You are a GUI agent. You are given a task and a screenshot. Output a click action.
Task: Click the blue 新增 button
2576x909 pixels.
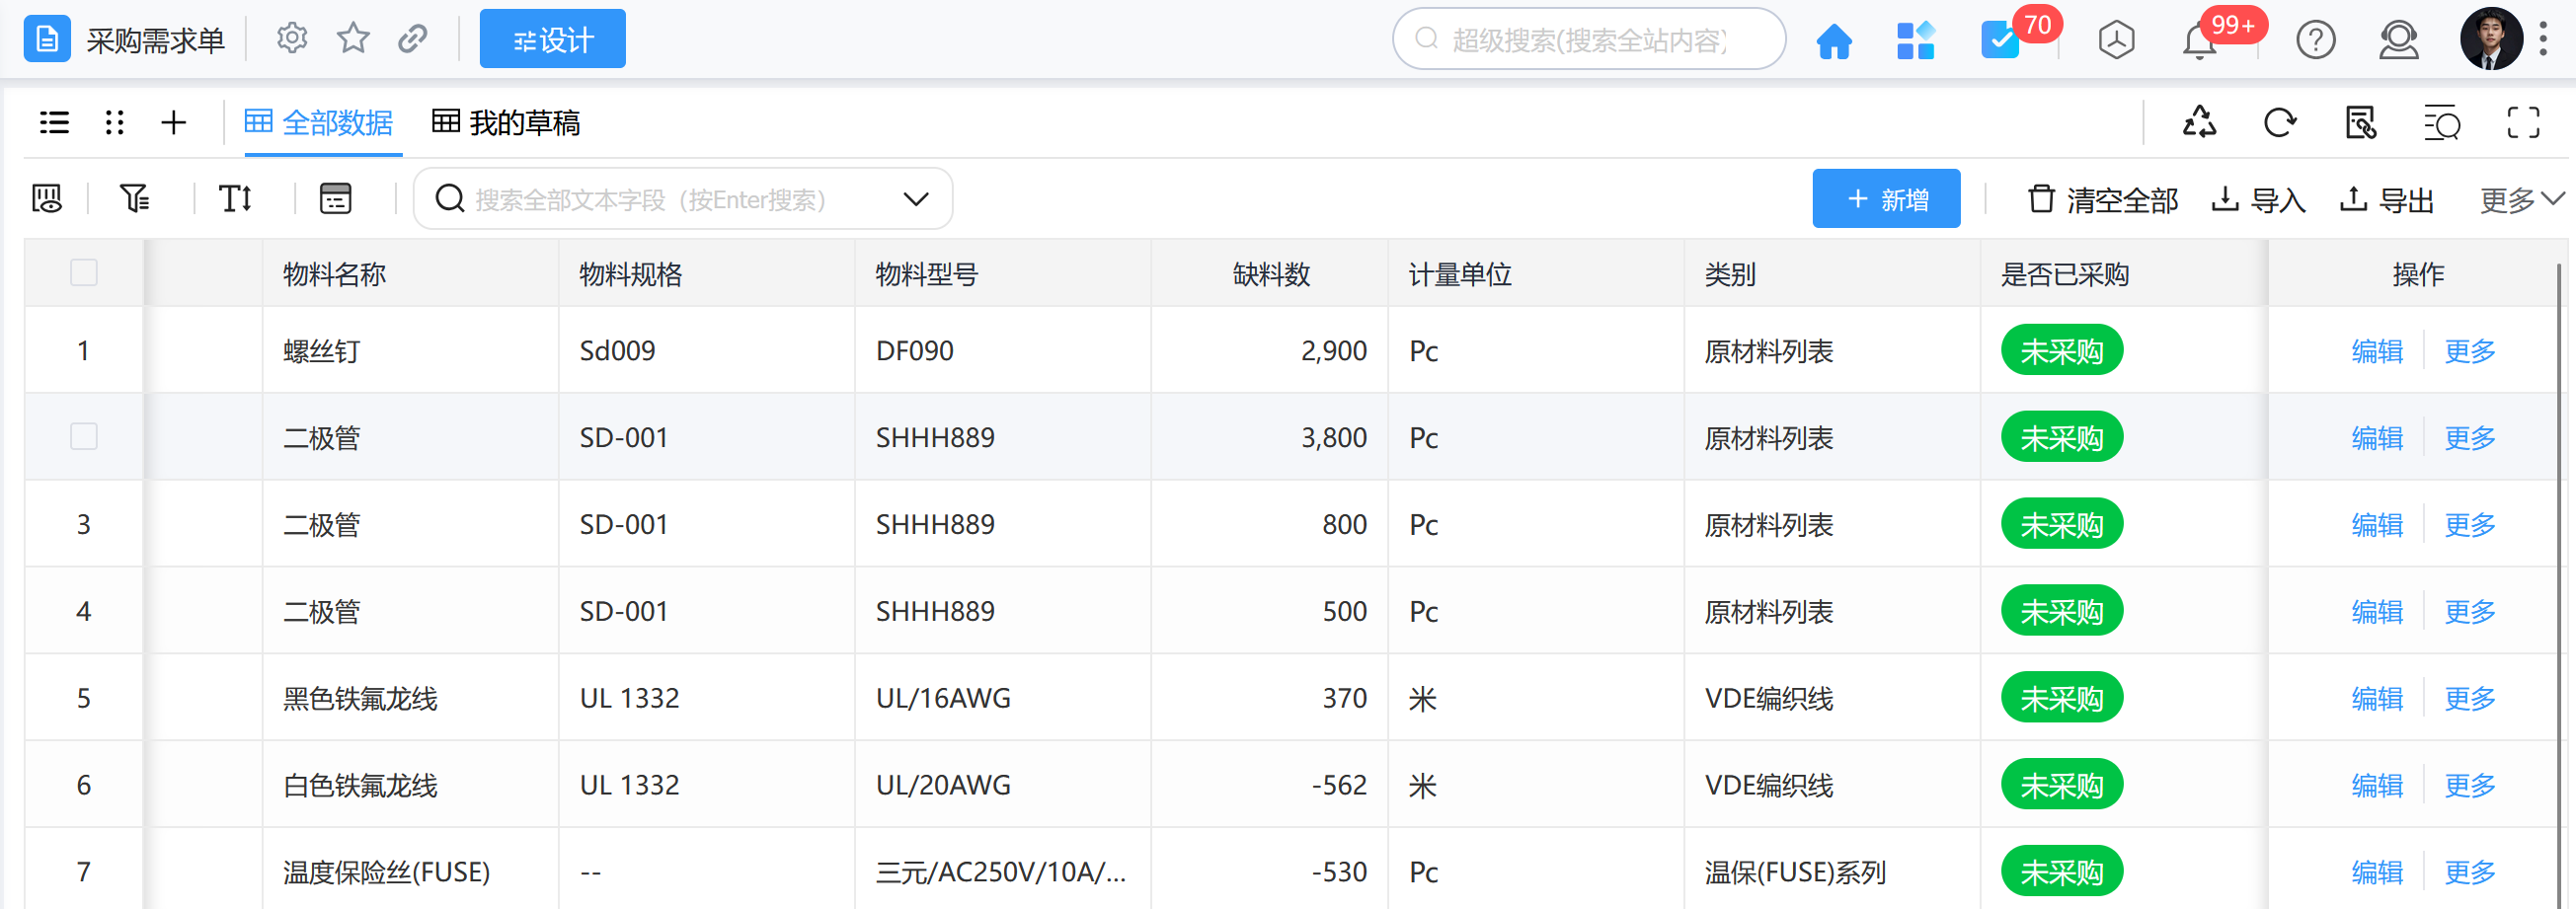pyautogui.click(x=1885, y=199)
